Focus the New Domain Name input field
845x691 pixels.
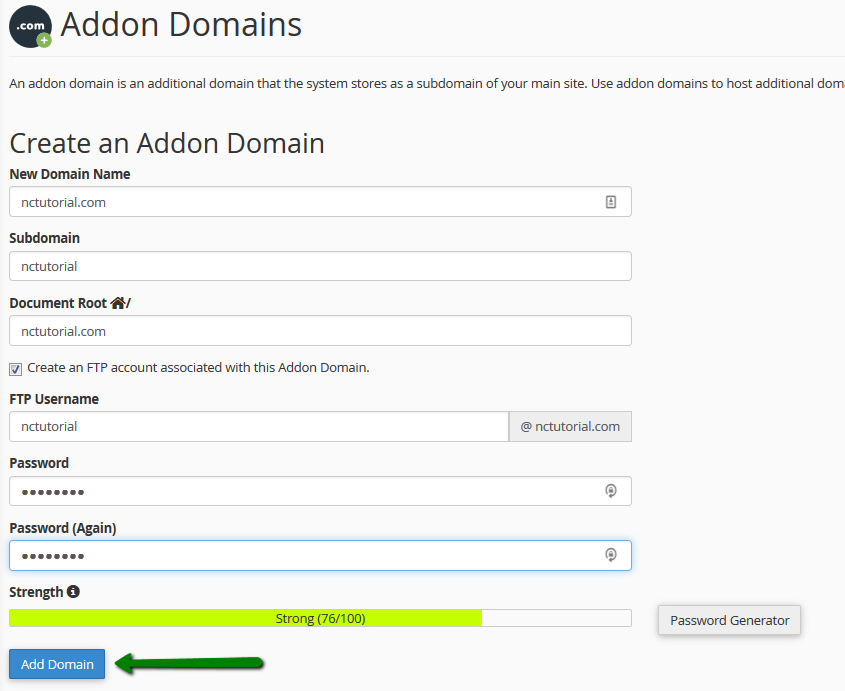(x=300, y=202)
